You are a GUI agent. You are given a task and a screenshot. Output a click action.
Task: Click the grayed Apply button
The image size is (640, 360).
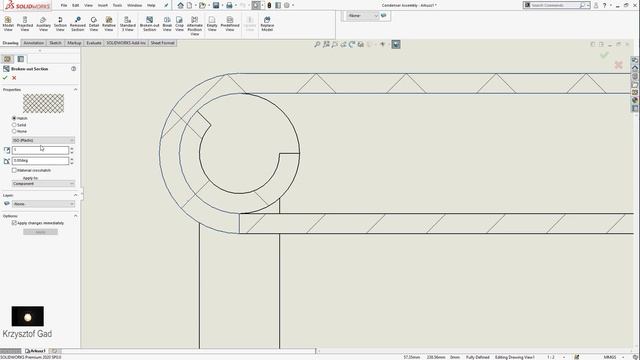40,232
